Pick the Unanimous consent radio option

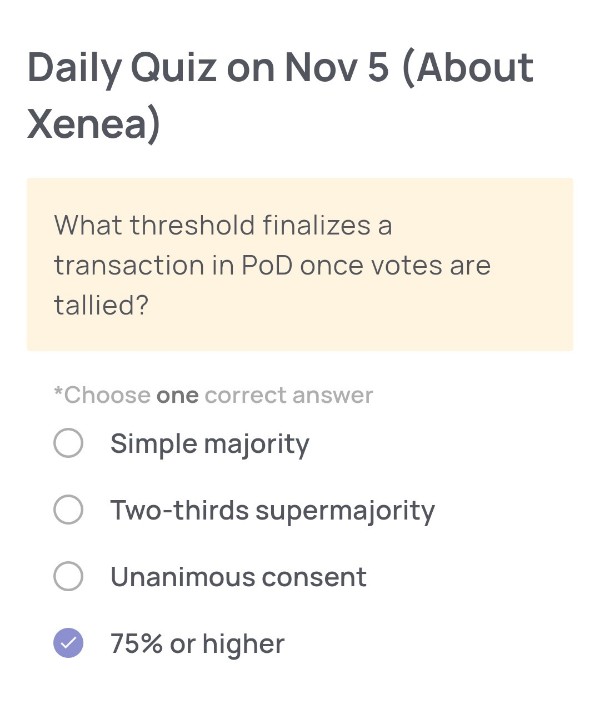tap(68, 577)
